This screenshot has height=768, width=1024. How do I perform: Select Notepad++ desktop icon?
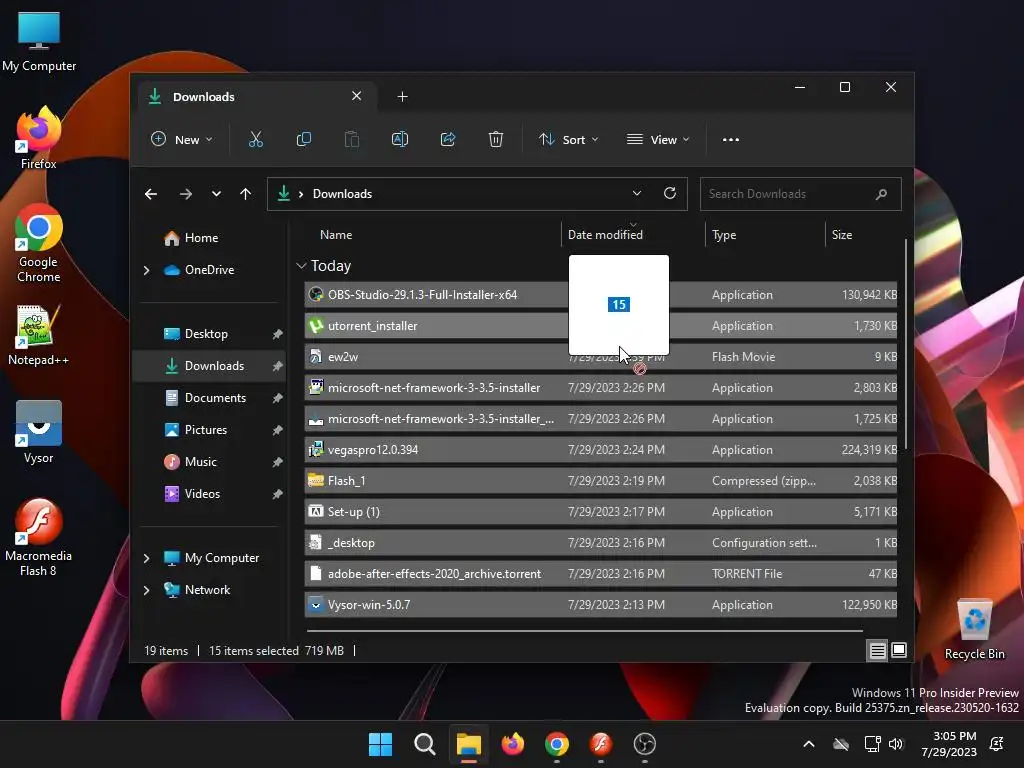click(39, 334)
